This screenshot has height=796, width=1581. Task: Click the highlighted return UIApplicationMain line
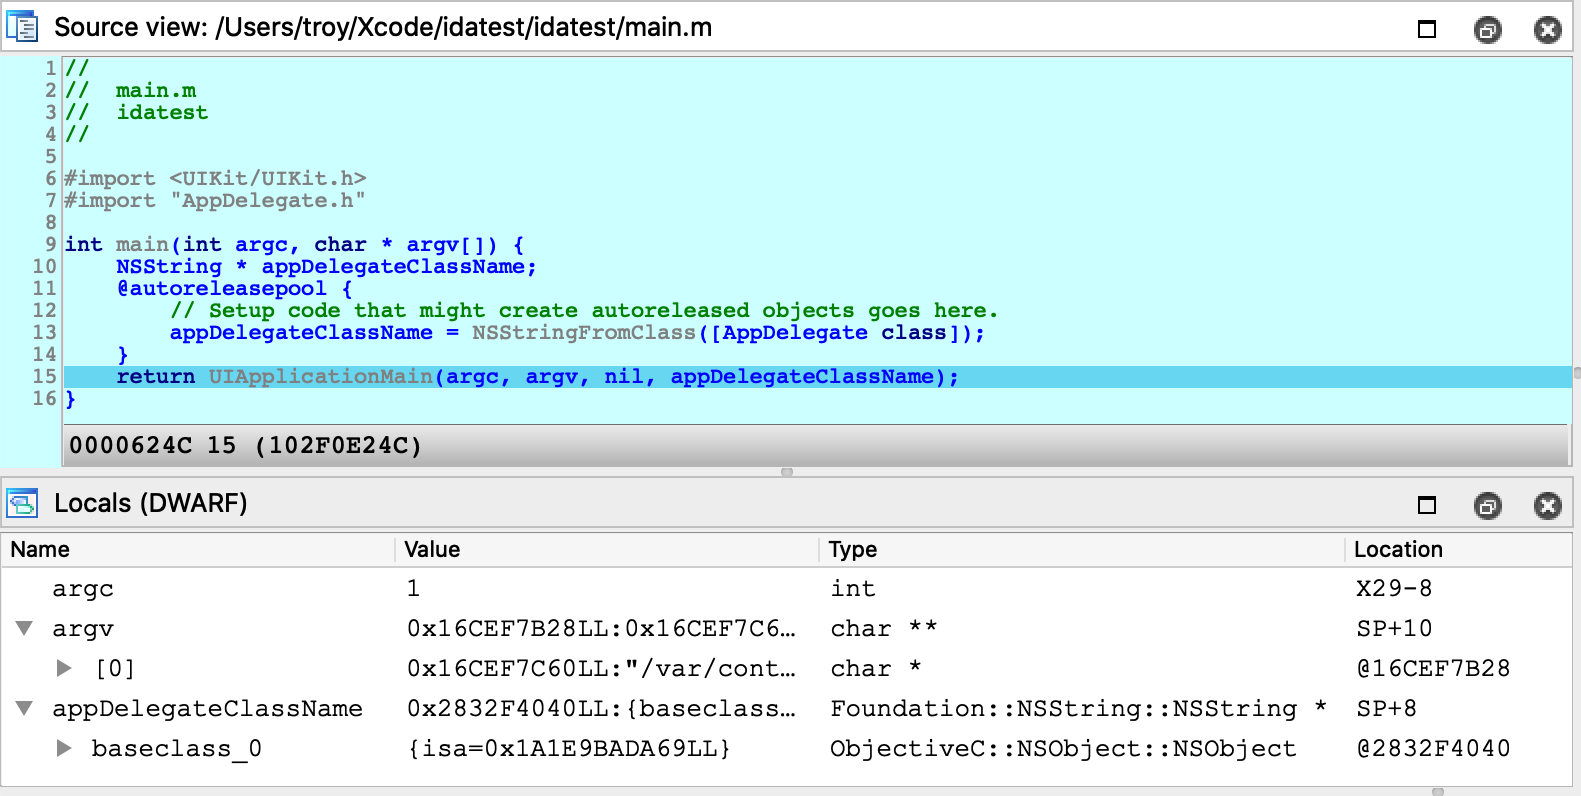point(537,377)
